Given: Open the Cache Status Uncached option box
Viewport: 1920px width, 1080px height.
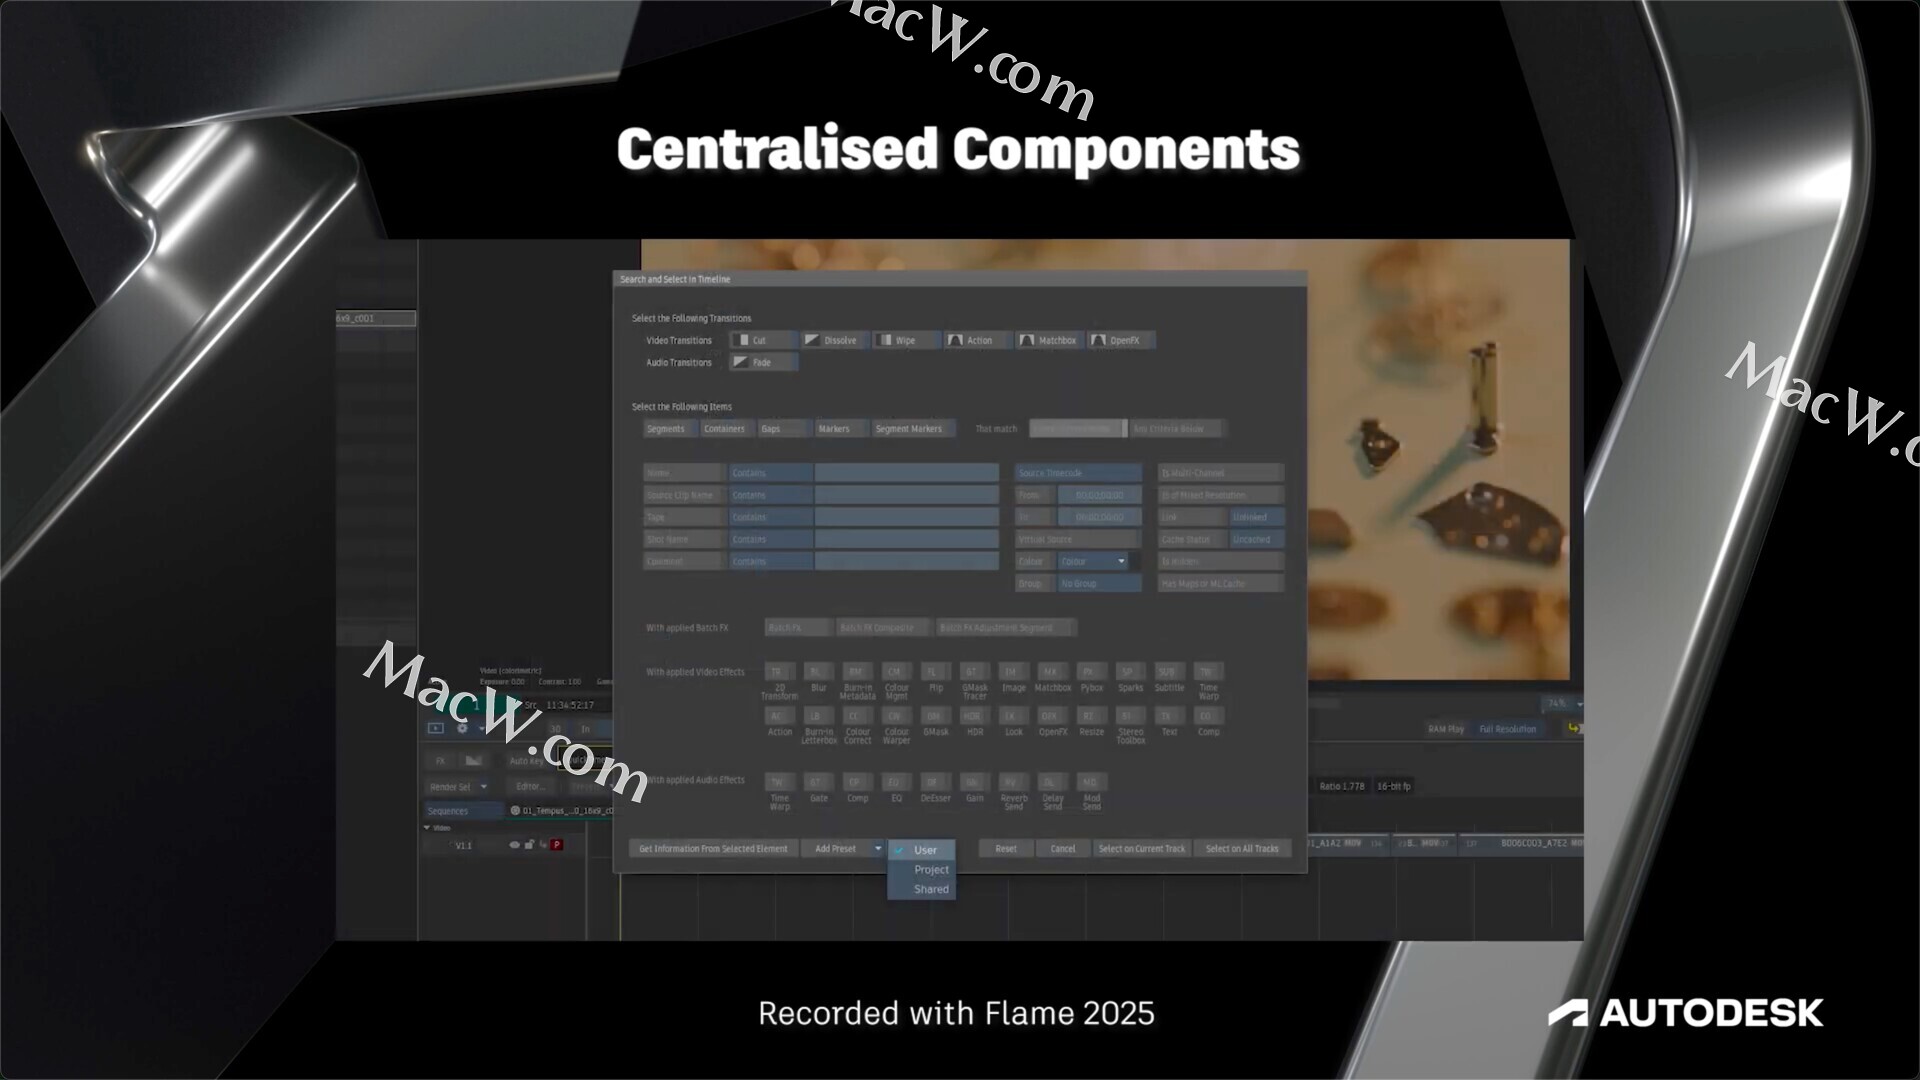Looking at the screenshot, I should [x=1256, y=539].
